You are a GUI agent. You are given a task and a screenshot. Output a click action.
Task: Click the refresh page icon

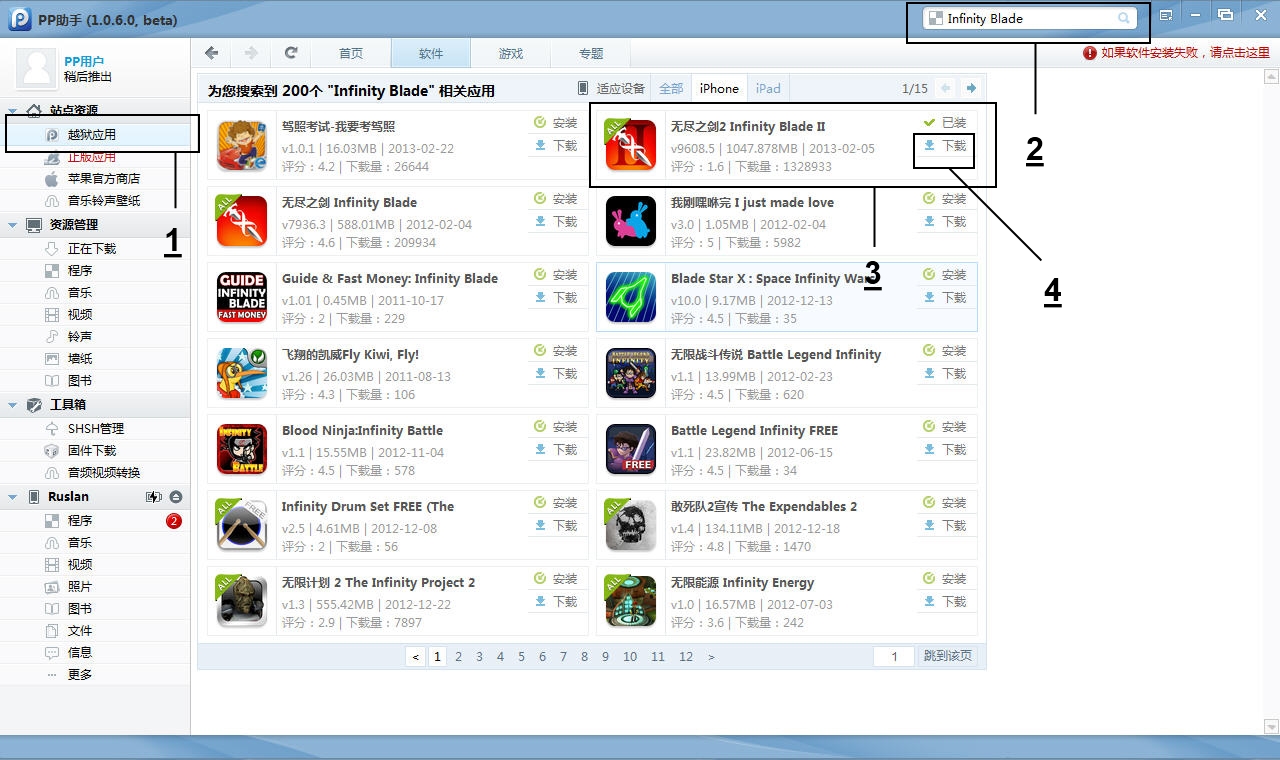pyautogui.click(x=291, y=53)
